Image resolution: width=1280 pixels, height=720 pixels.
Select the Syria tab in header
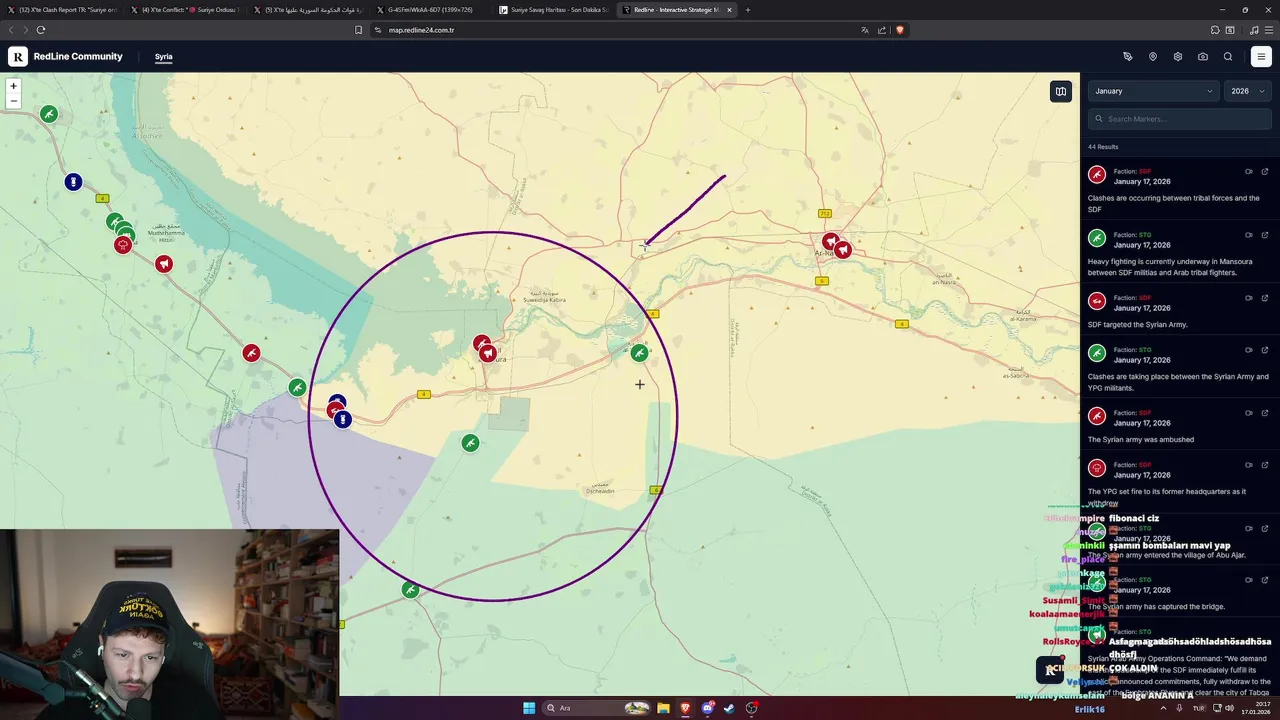(x=164, y=57)
